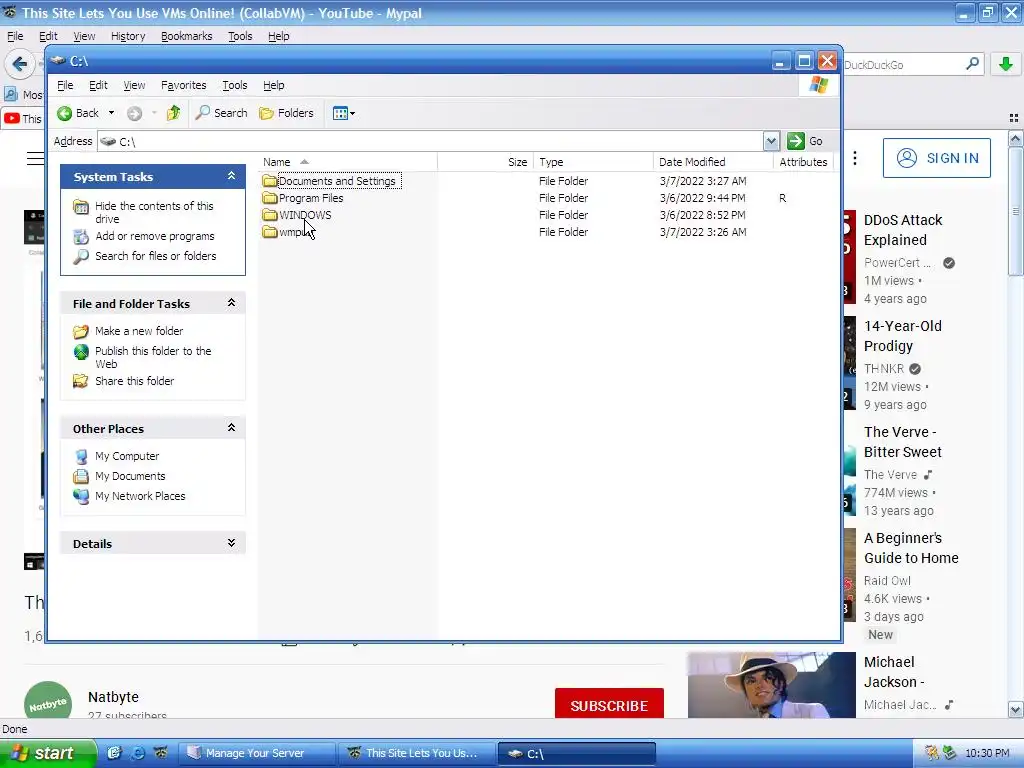This screenshot has height=768, width=1024.
Task: Open My Computer from Other Places
Action: pos(127,456)
